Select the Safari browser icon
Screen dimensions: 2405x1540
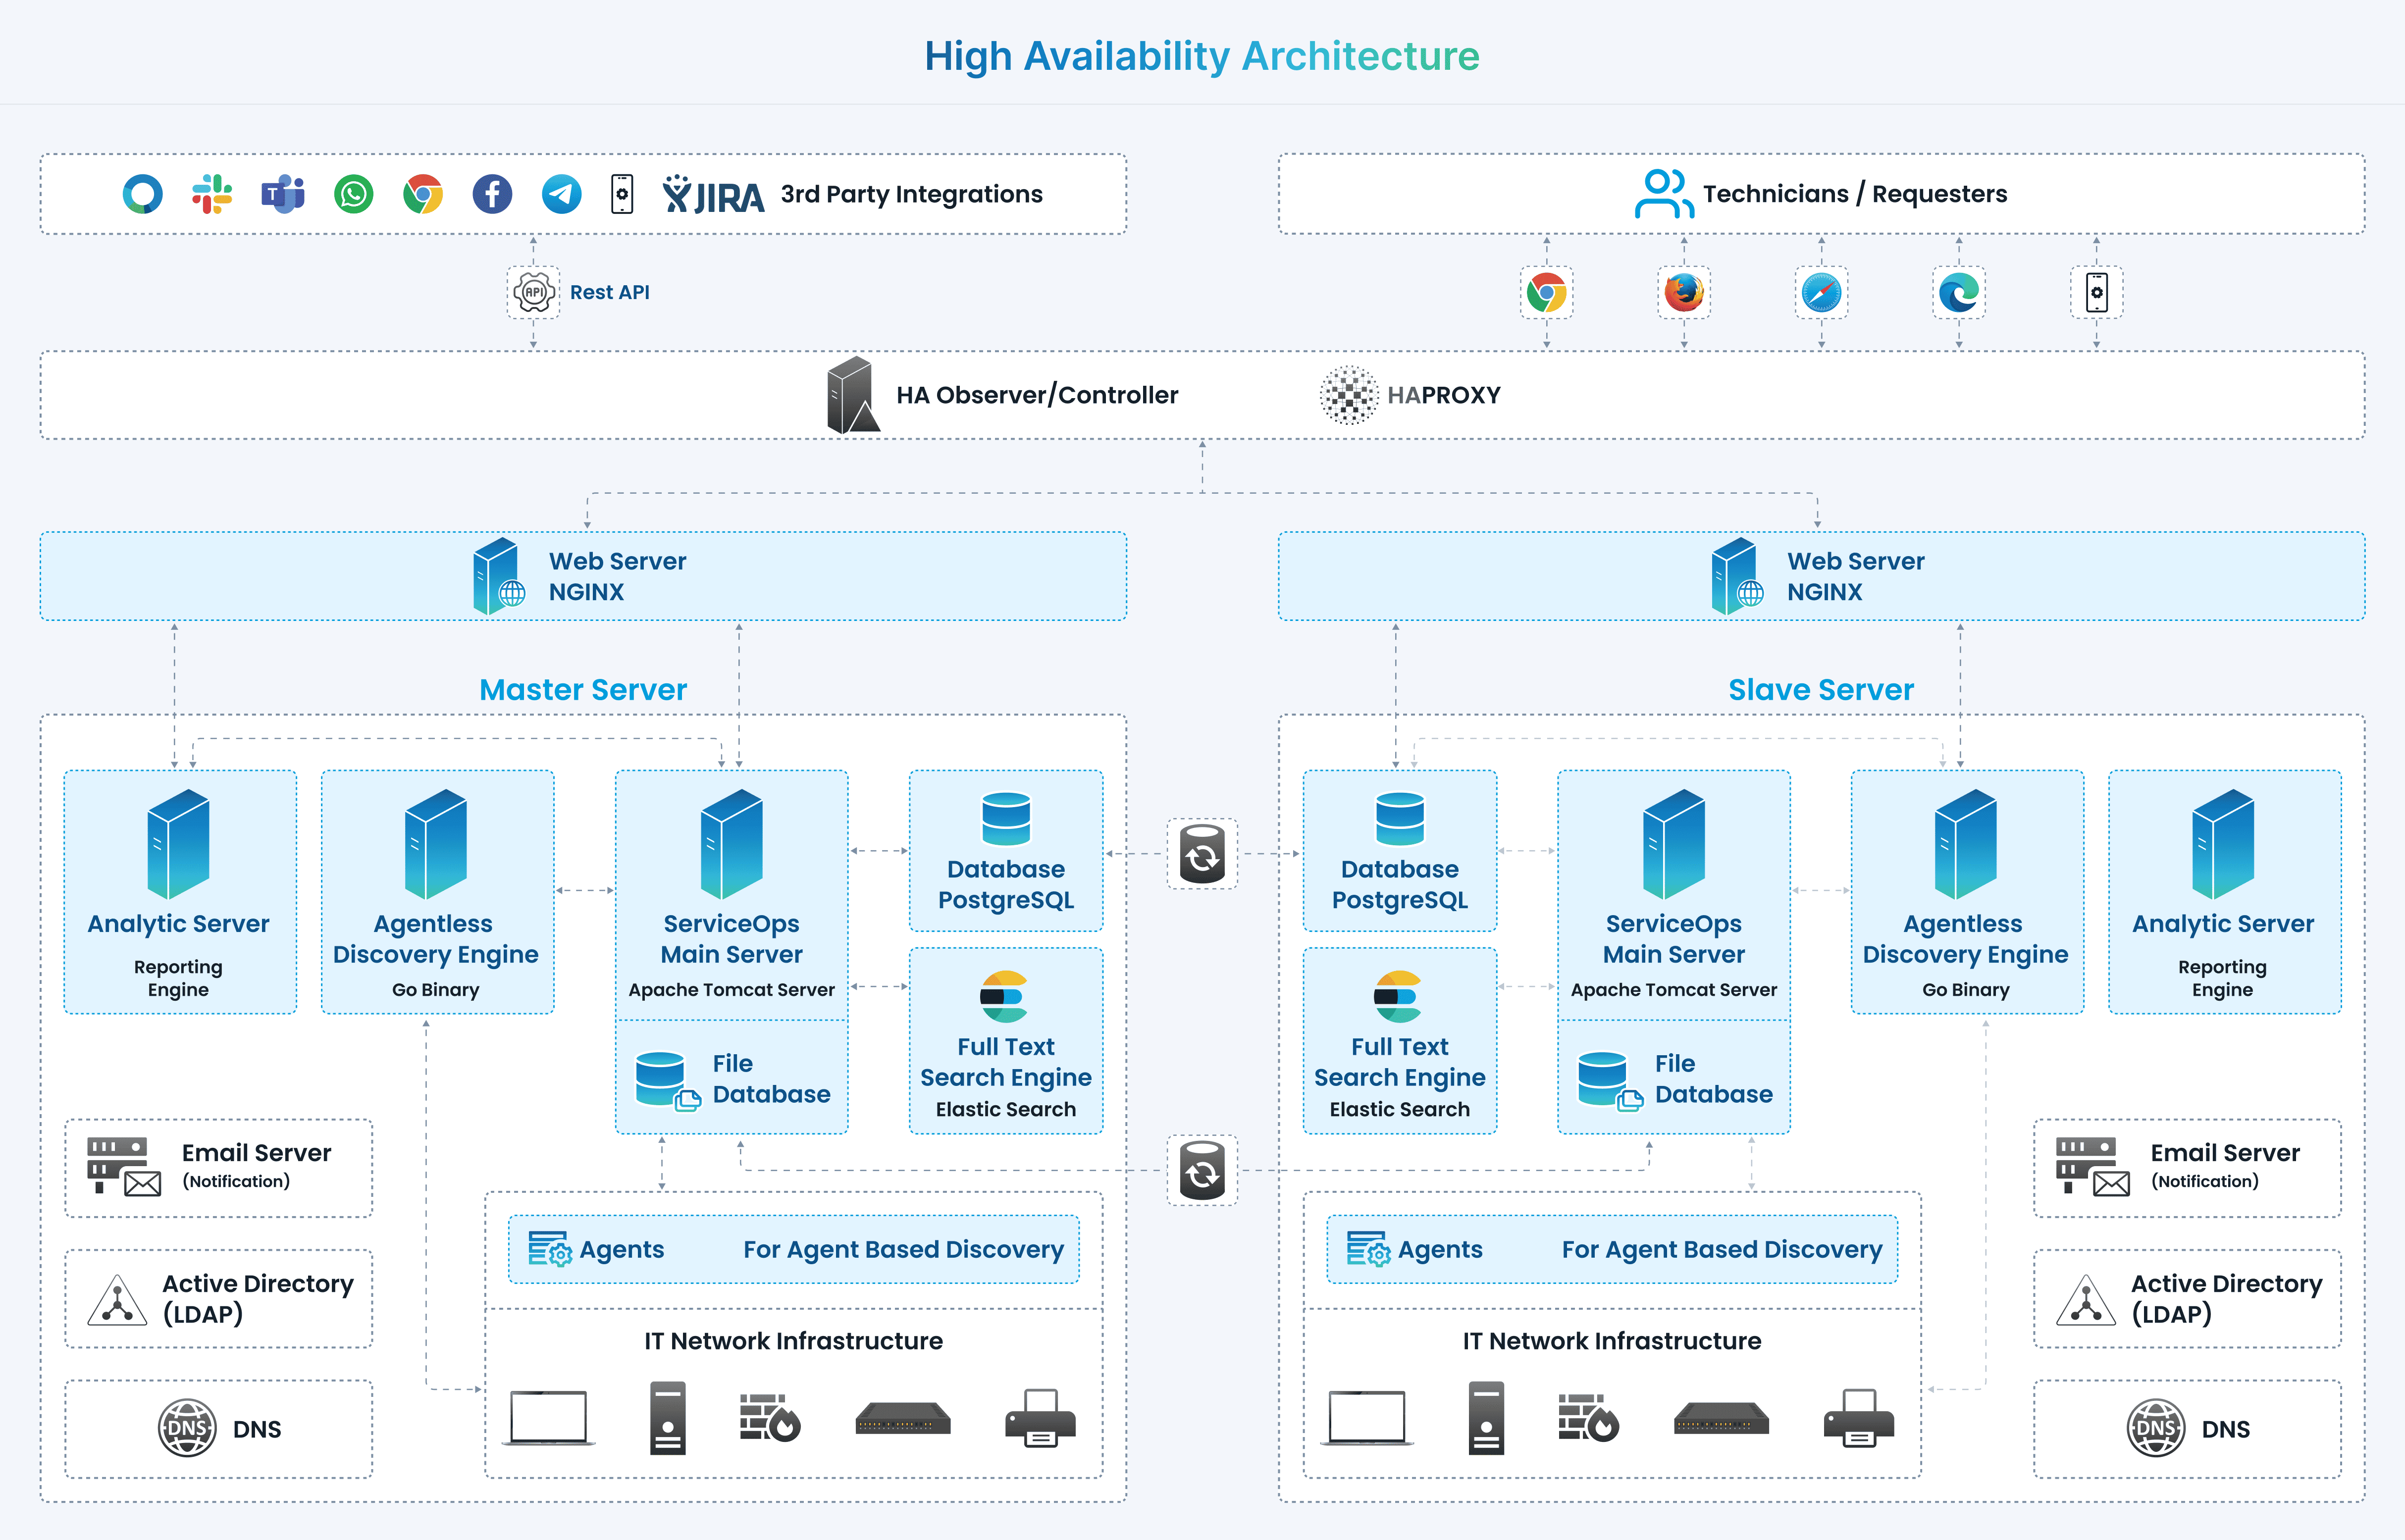coord(1821,292)
